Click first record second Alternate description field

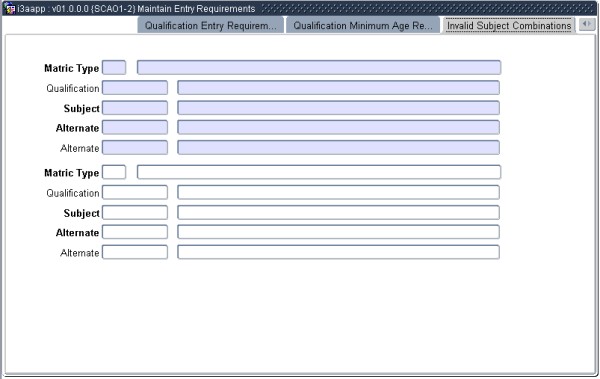(338, 147)
